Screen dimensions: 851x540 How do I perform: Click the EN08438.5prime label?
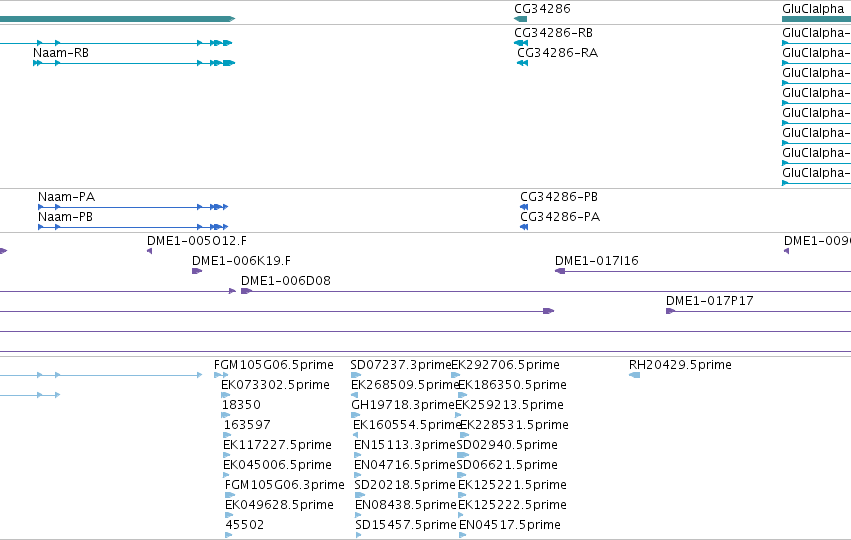(x=406, y=505)
